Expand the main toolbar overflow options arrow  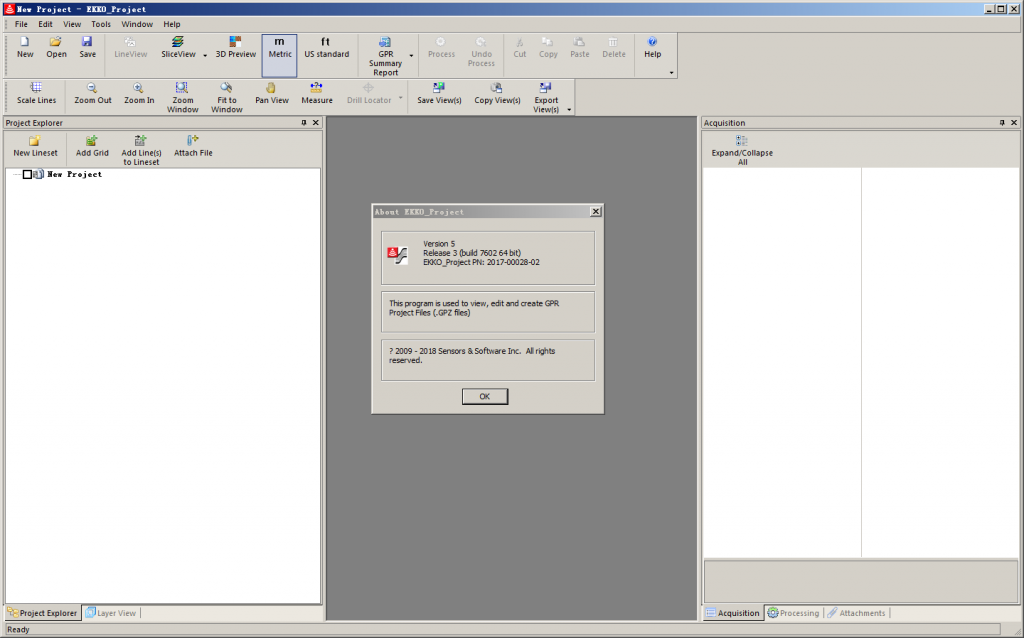tap(671, 72)
